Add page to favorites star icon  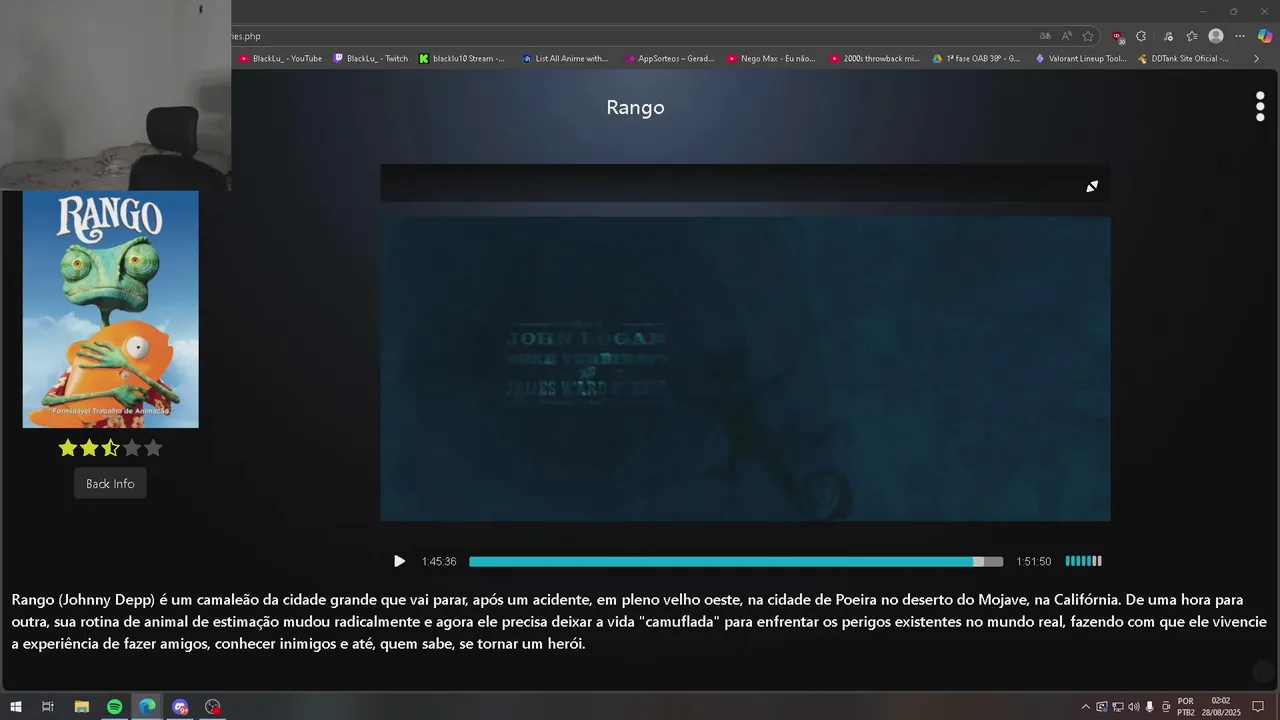pyautogui.click(x=1088, y=36)
